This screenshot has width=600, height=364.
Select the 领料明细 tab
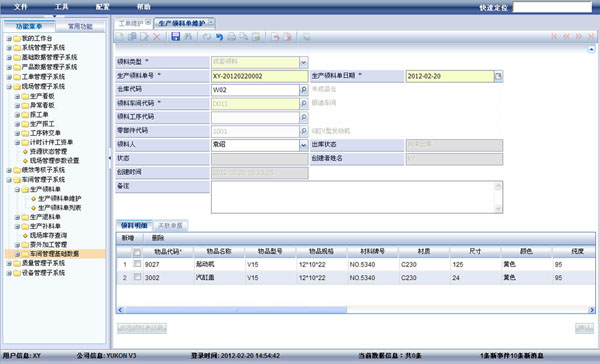(x=134, y=225)
